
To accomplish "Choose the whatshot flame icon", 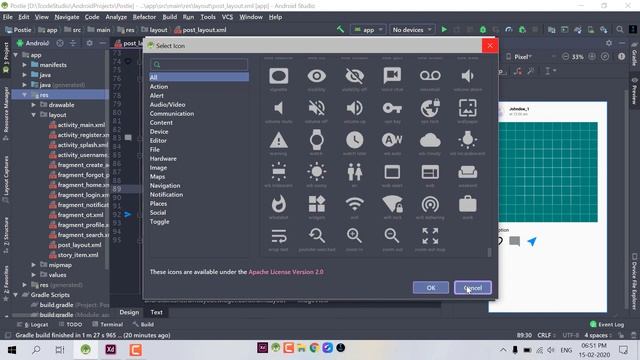I will 279,204.
